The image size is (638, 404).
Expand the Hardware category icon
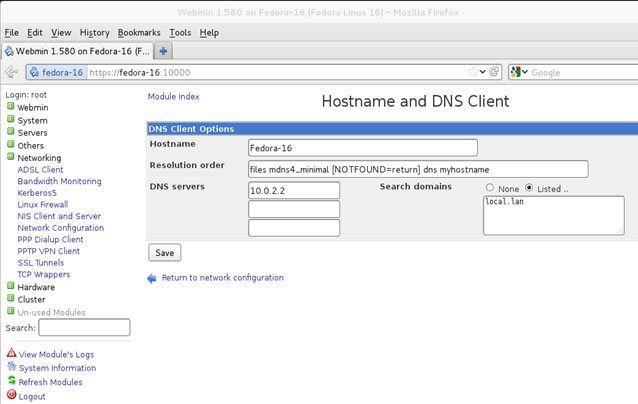tap(11, 286)
